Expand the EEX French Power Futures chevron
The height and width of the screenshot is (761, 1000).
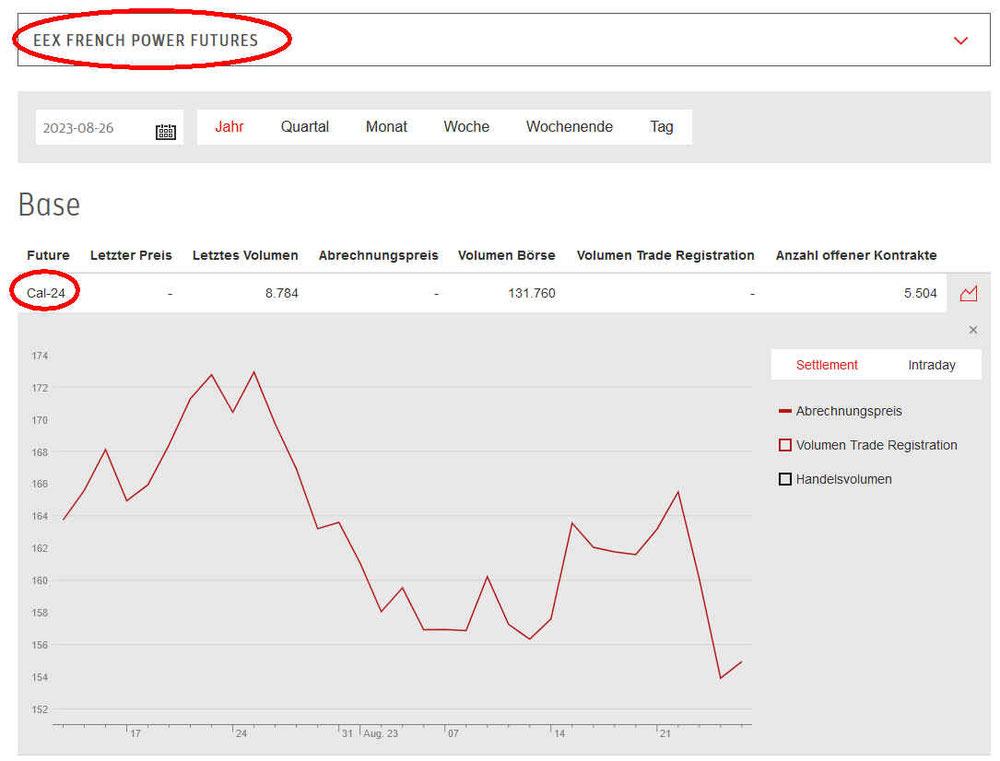click(960, 41)
